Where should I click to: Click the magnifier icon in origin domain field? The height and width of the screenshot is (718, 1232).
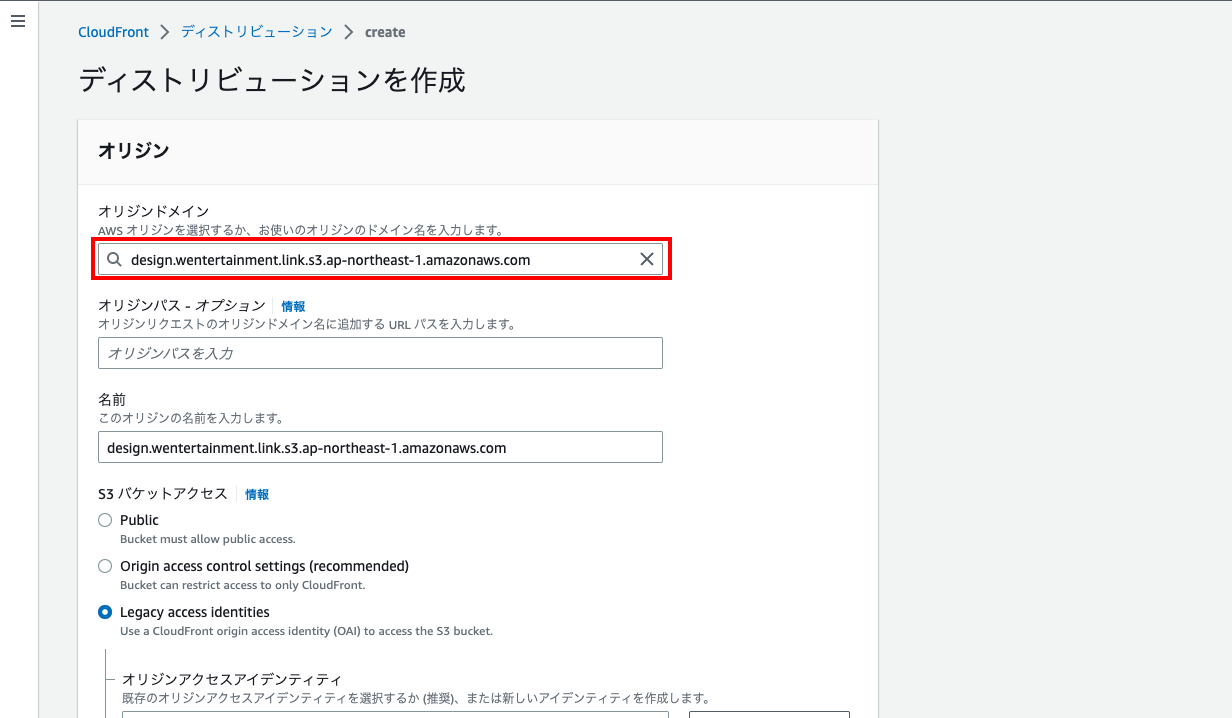click(114, 260)
